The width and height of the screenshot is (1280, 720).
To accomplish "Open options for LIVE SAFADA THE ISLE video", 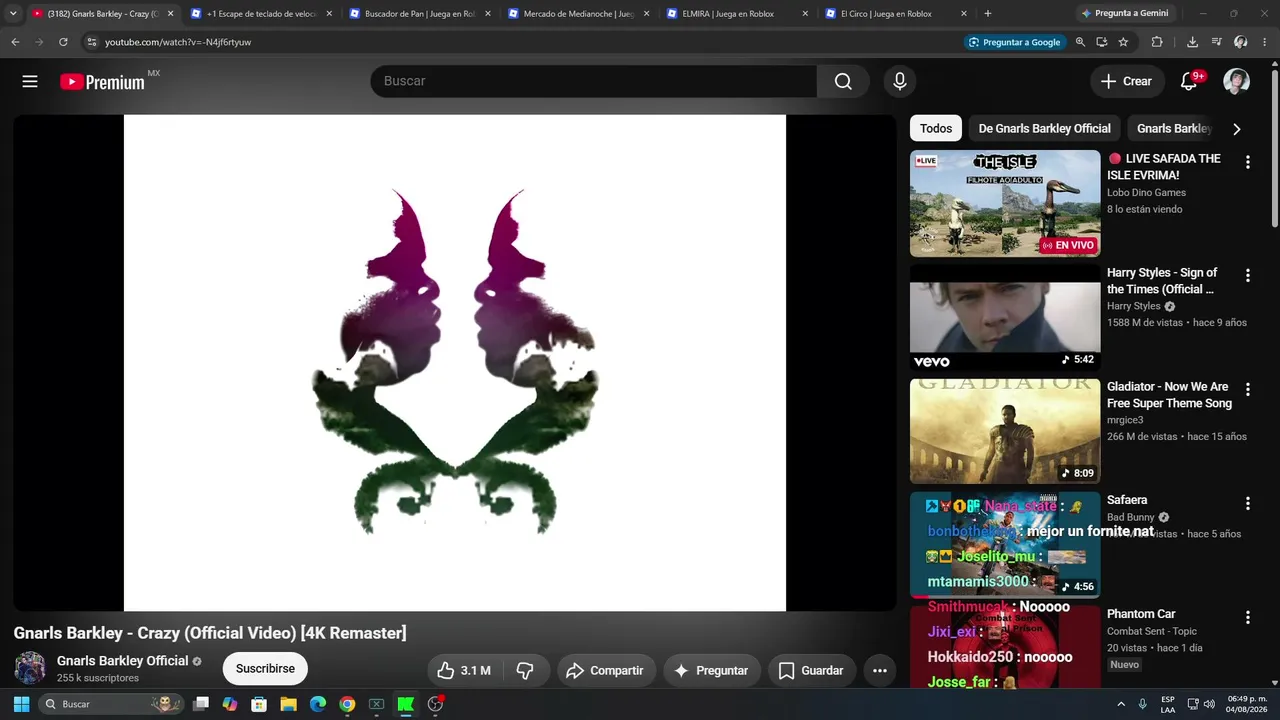I will tap(1247, 162).
